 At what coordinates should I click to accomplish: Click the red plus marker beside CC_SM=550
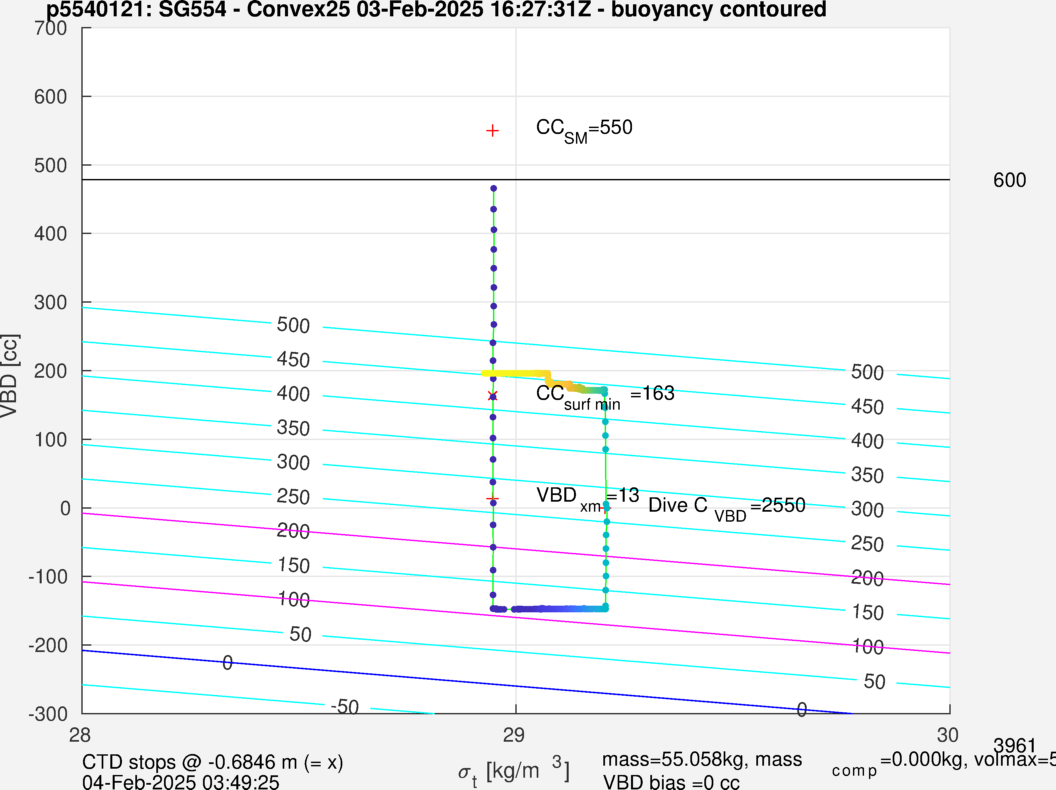(x=492, y=130)
